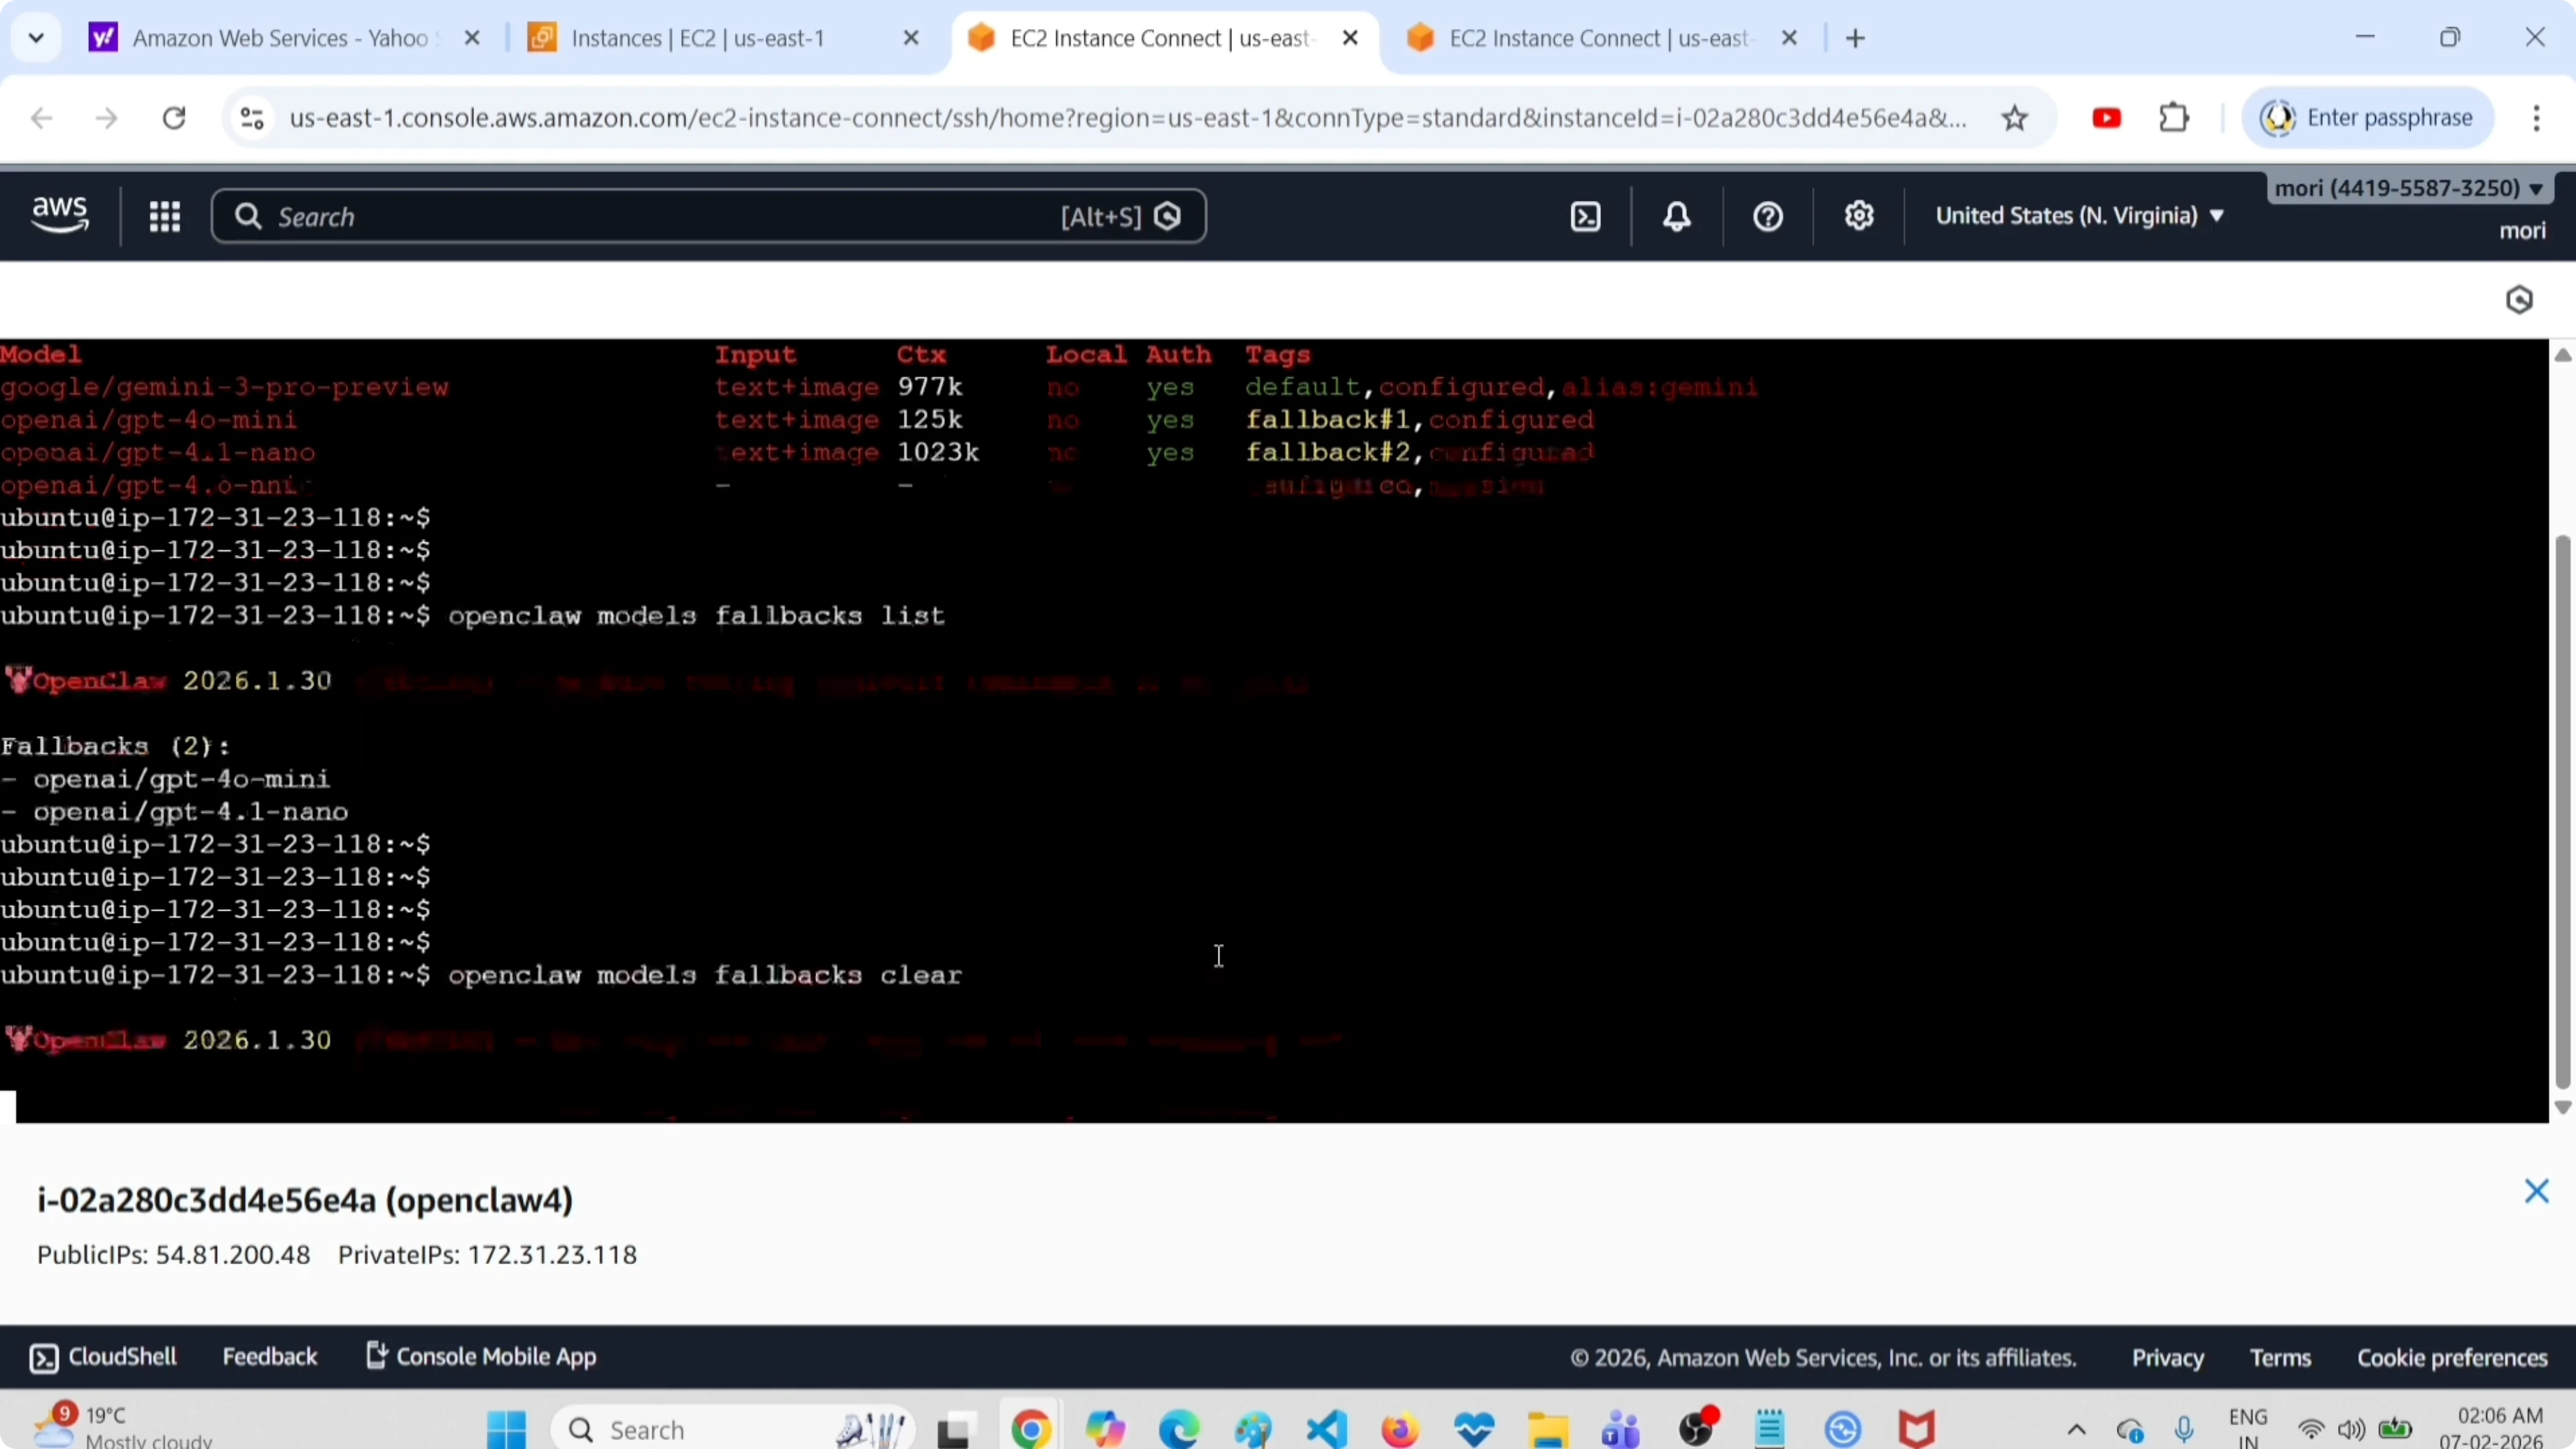The height and width of the screenshot is (1449, 2576).
Task: Open the search provider icon beside Alt+S
Action: click(1168, 215)
